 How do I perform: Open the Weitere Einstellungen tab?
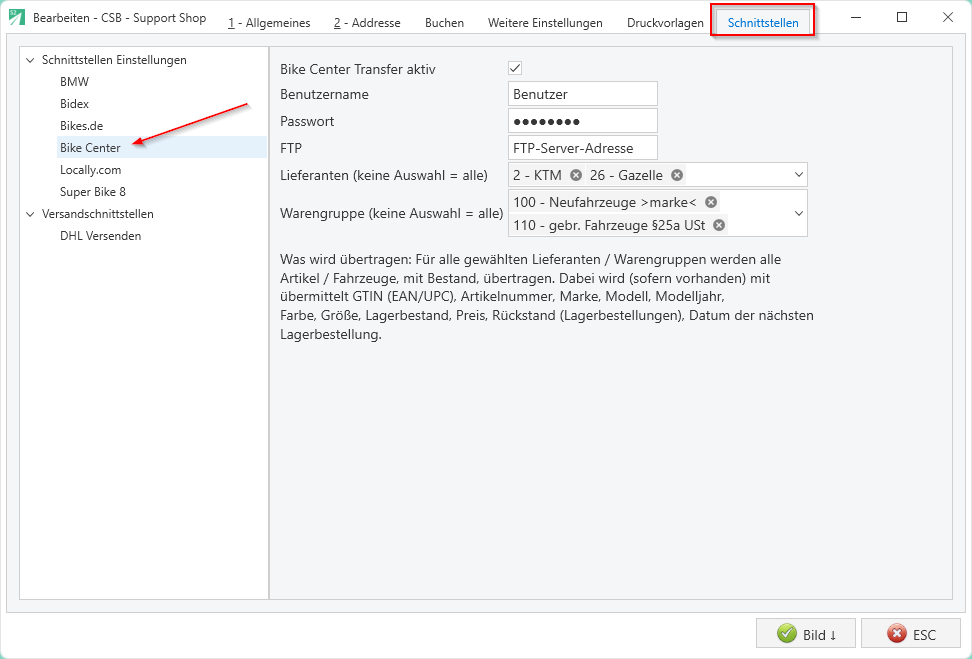545,23
